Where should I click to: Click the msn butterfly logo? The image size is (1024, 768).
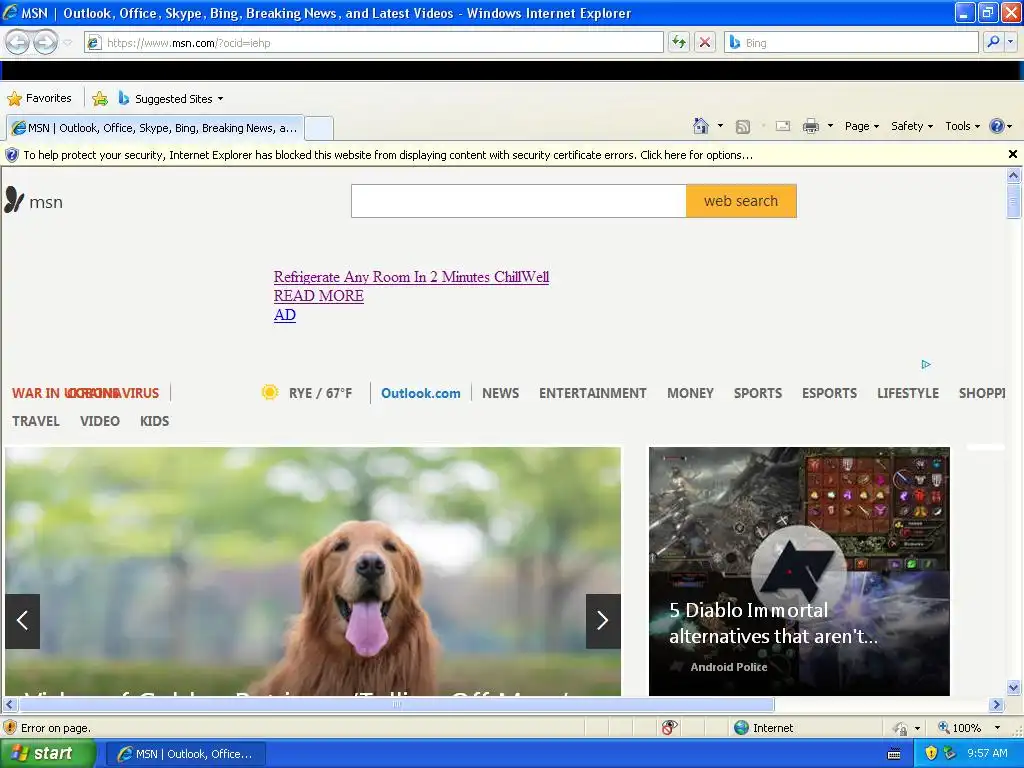coord(33,201)
